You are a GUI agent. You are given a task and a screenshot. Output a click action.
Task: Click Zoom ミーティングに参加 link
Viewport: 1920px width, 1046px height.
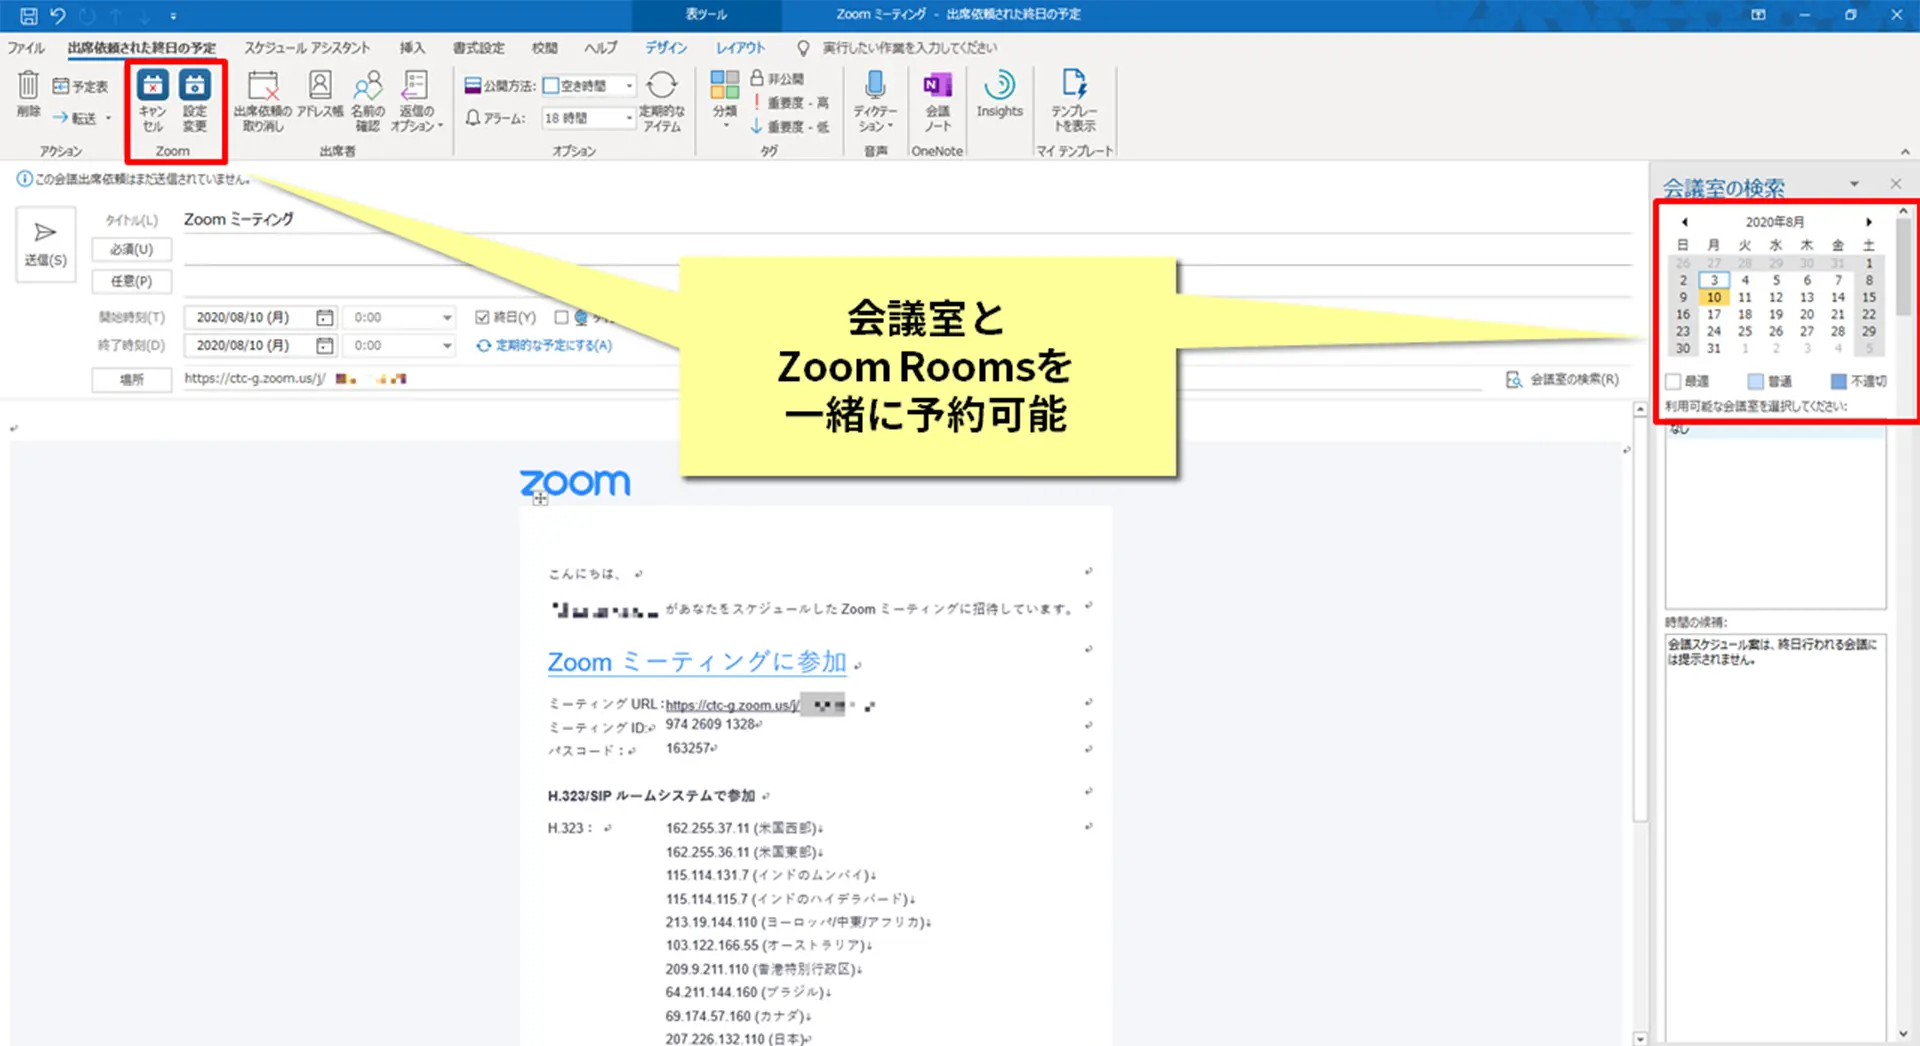[x=697, y=662]
